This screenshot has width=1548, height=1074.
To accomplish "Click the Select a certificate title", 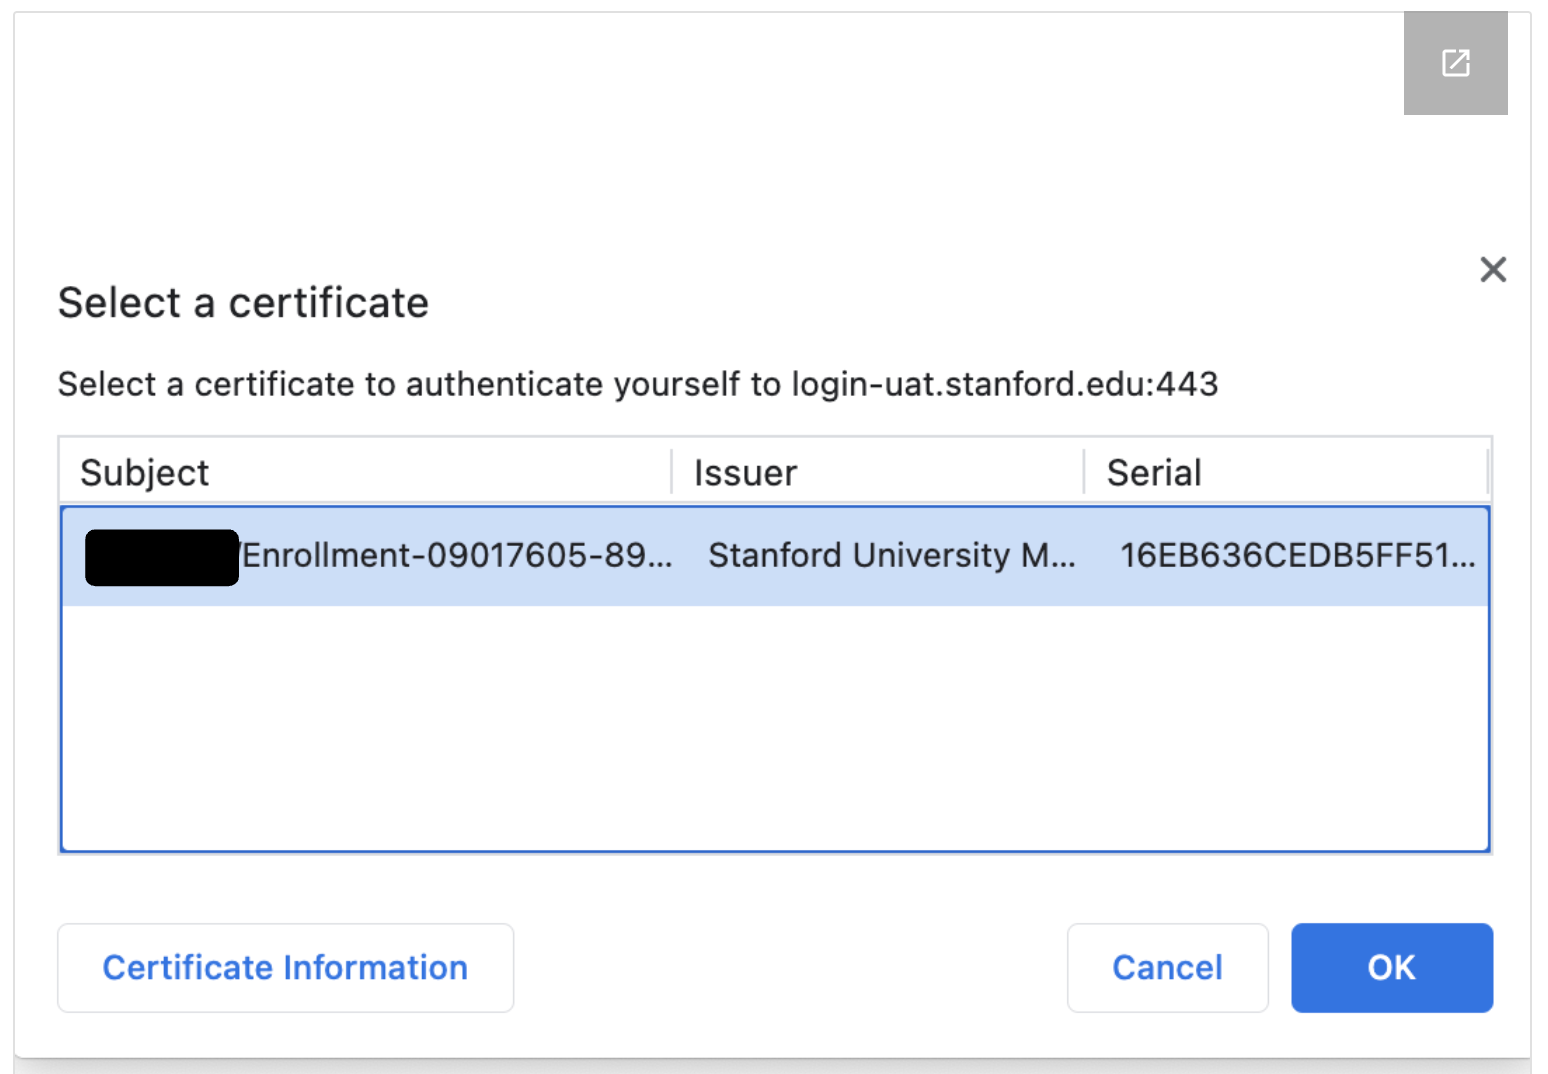I will pos(243,302).
